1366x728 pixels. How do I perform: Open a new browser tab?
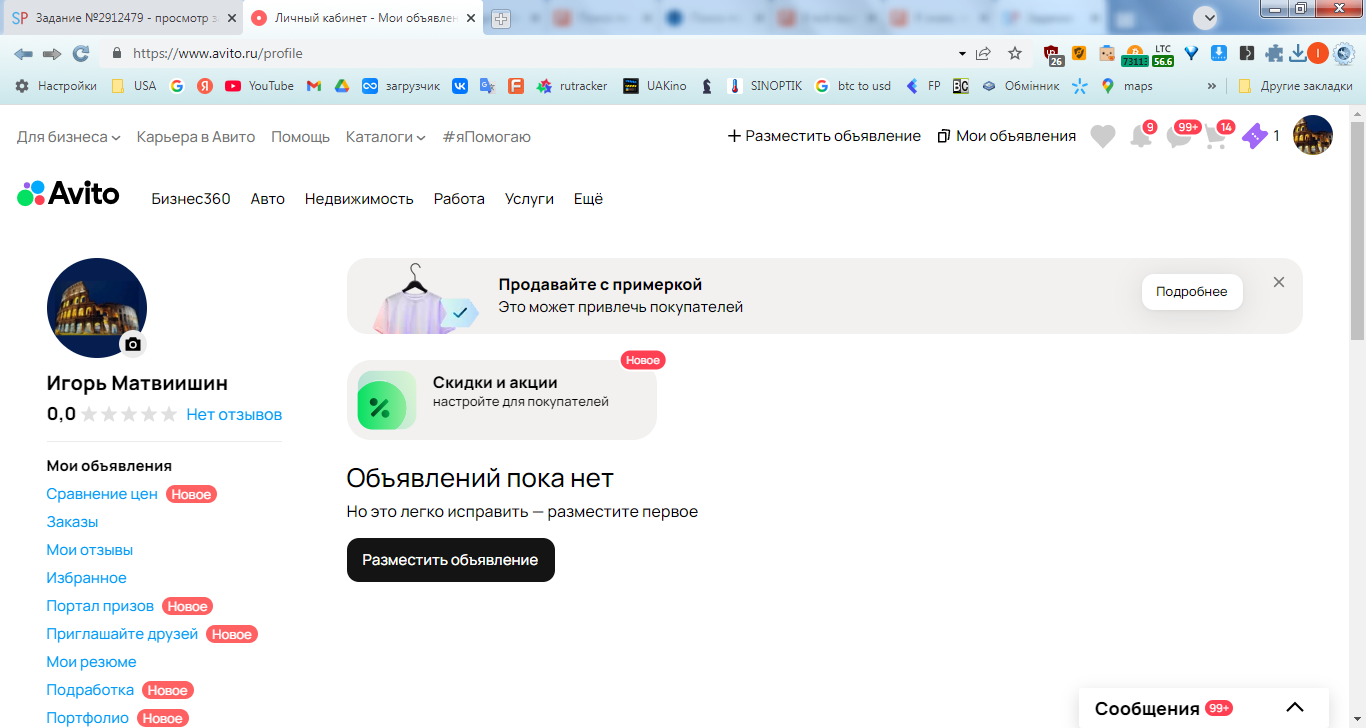point(501,19)
